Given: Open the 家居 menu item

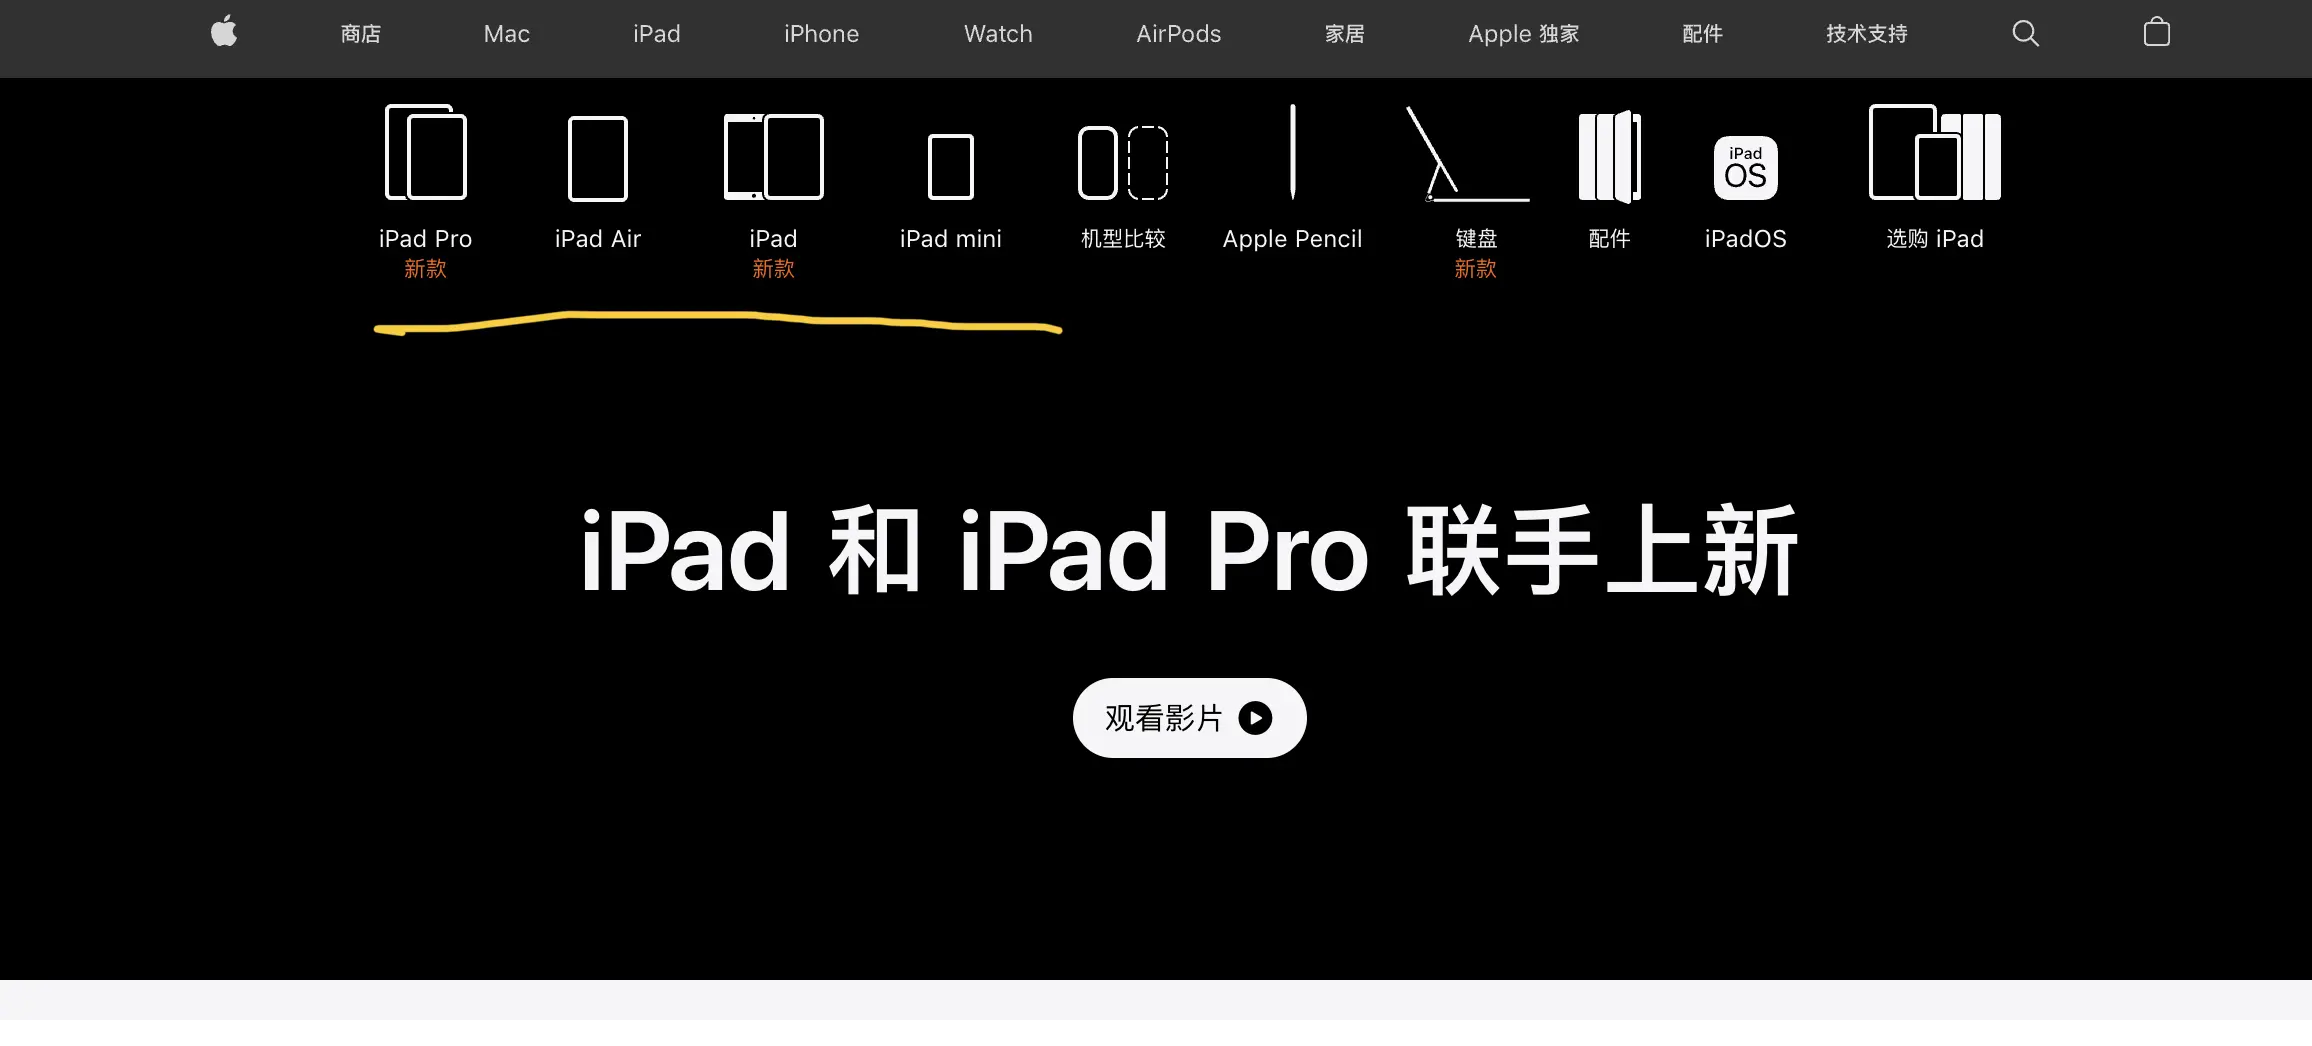Looking at the screenshot, I should coord(1345,34).
